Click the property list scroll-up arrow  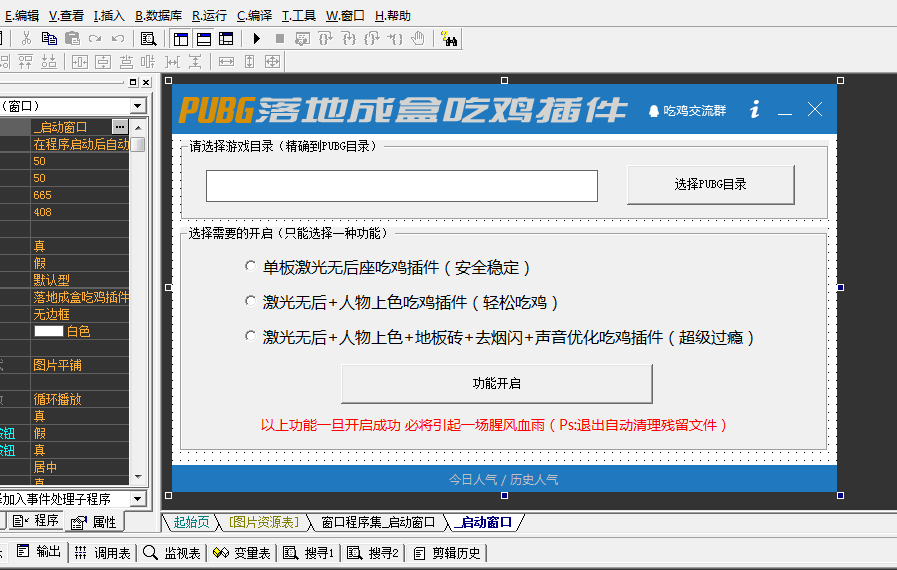coord(138,126)
